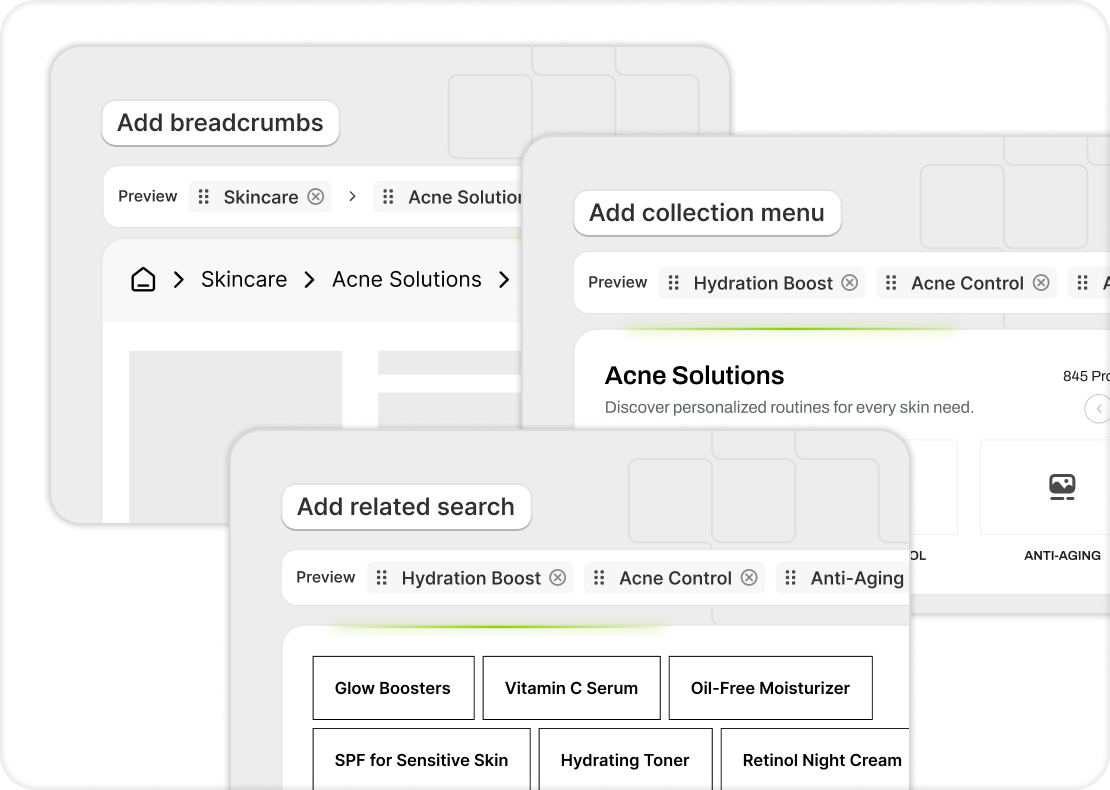Viewport: 1110px width, 790px height.
Task: Select the Glow Boosters search suggestion
Action: pos(393,688)
